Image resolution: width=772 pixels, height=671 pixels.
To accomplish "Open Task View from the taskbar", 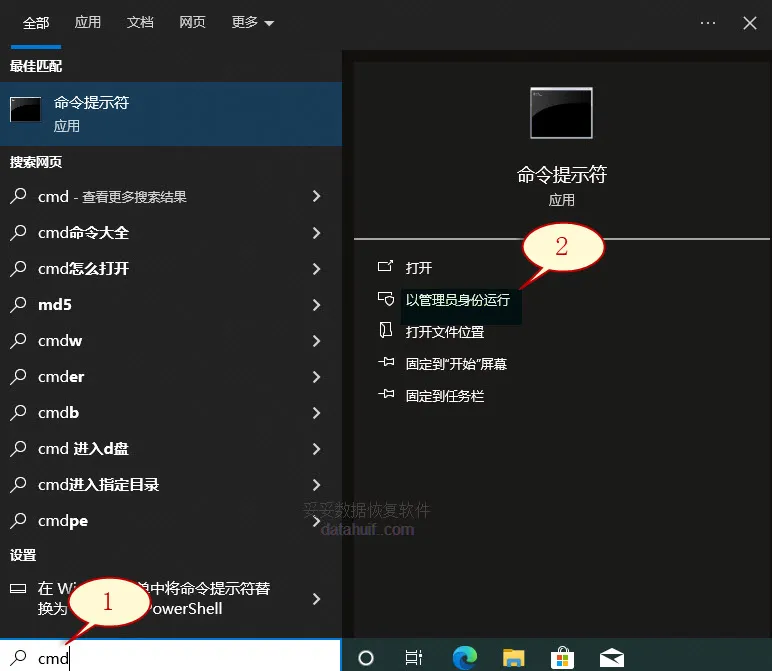I will [x=414, y=657].
